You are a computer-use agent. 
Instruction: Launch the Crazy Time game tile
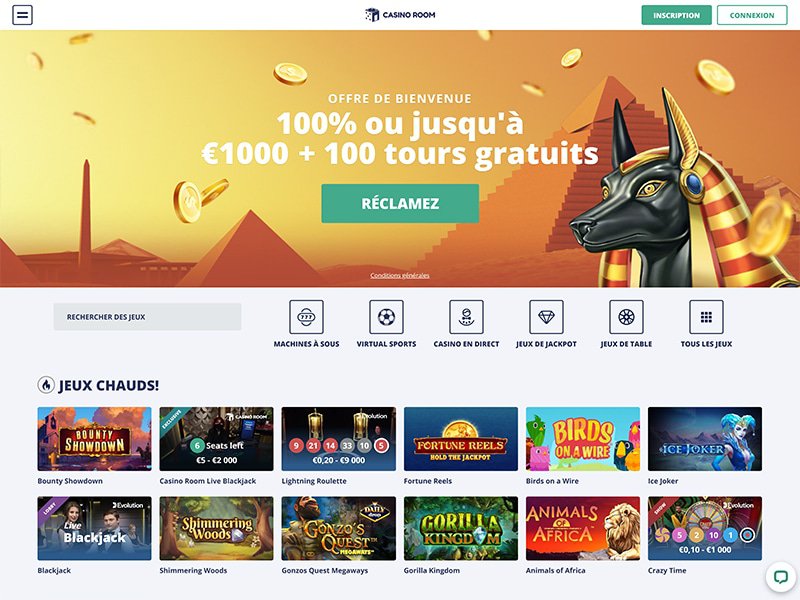point(705,529)
